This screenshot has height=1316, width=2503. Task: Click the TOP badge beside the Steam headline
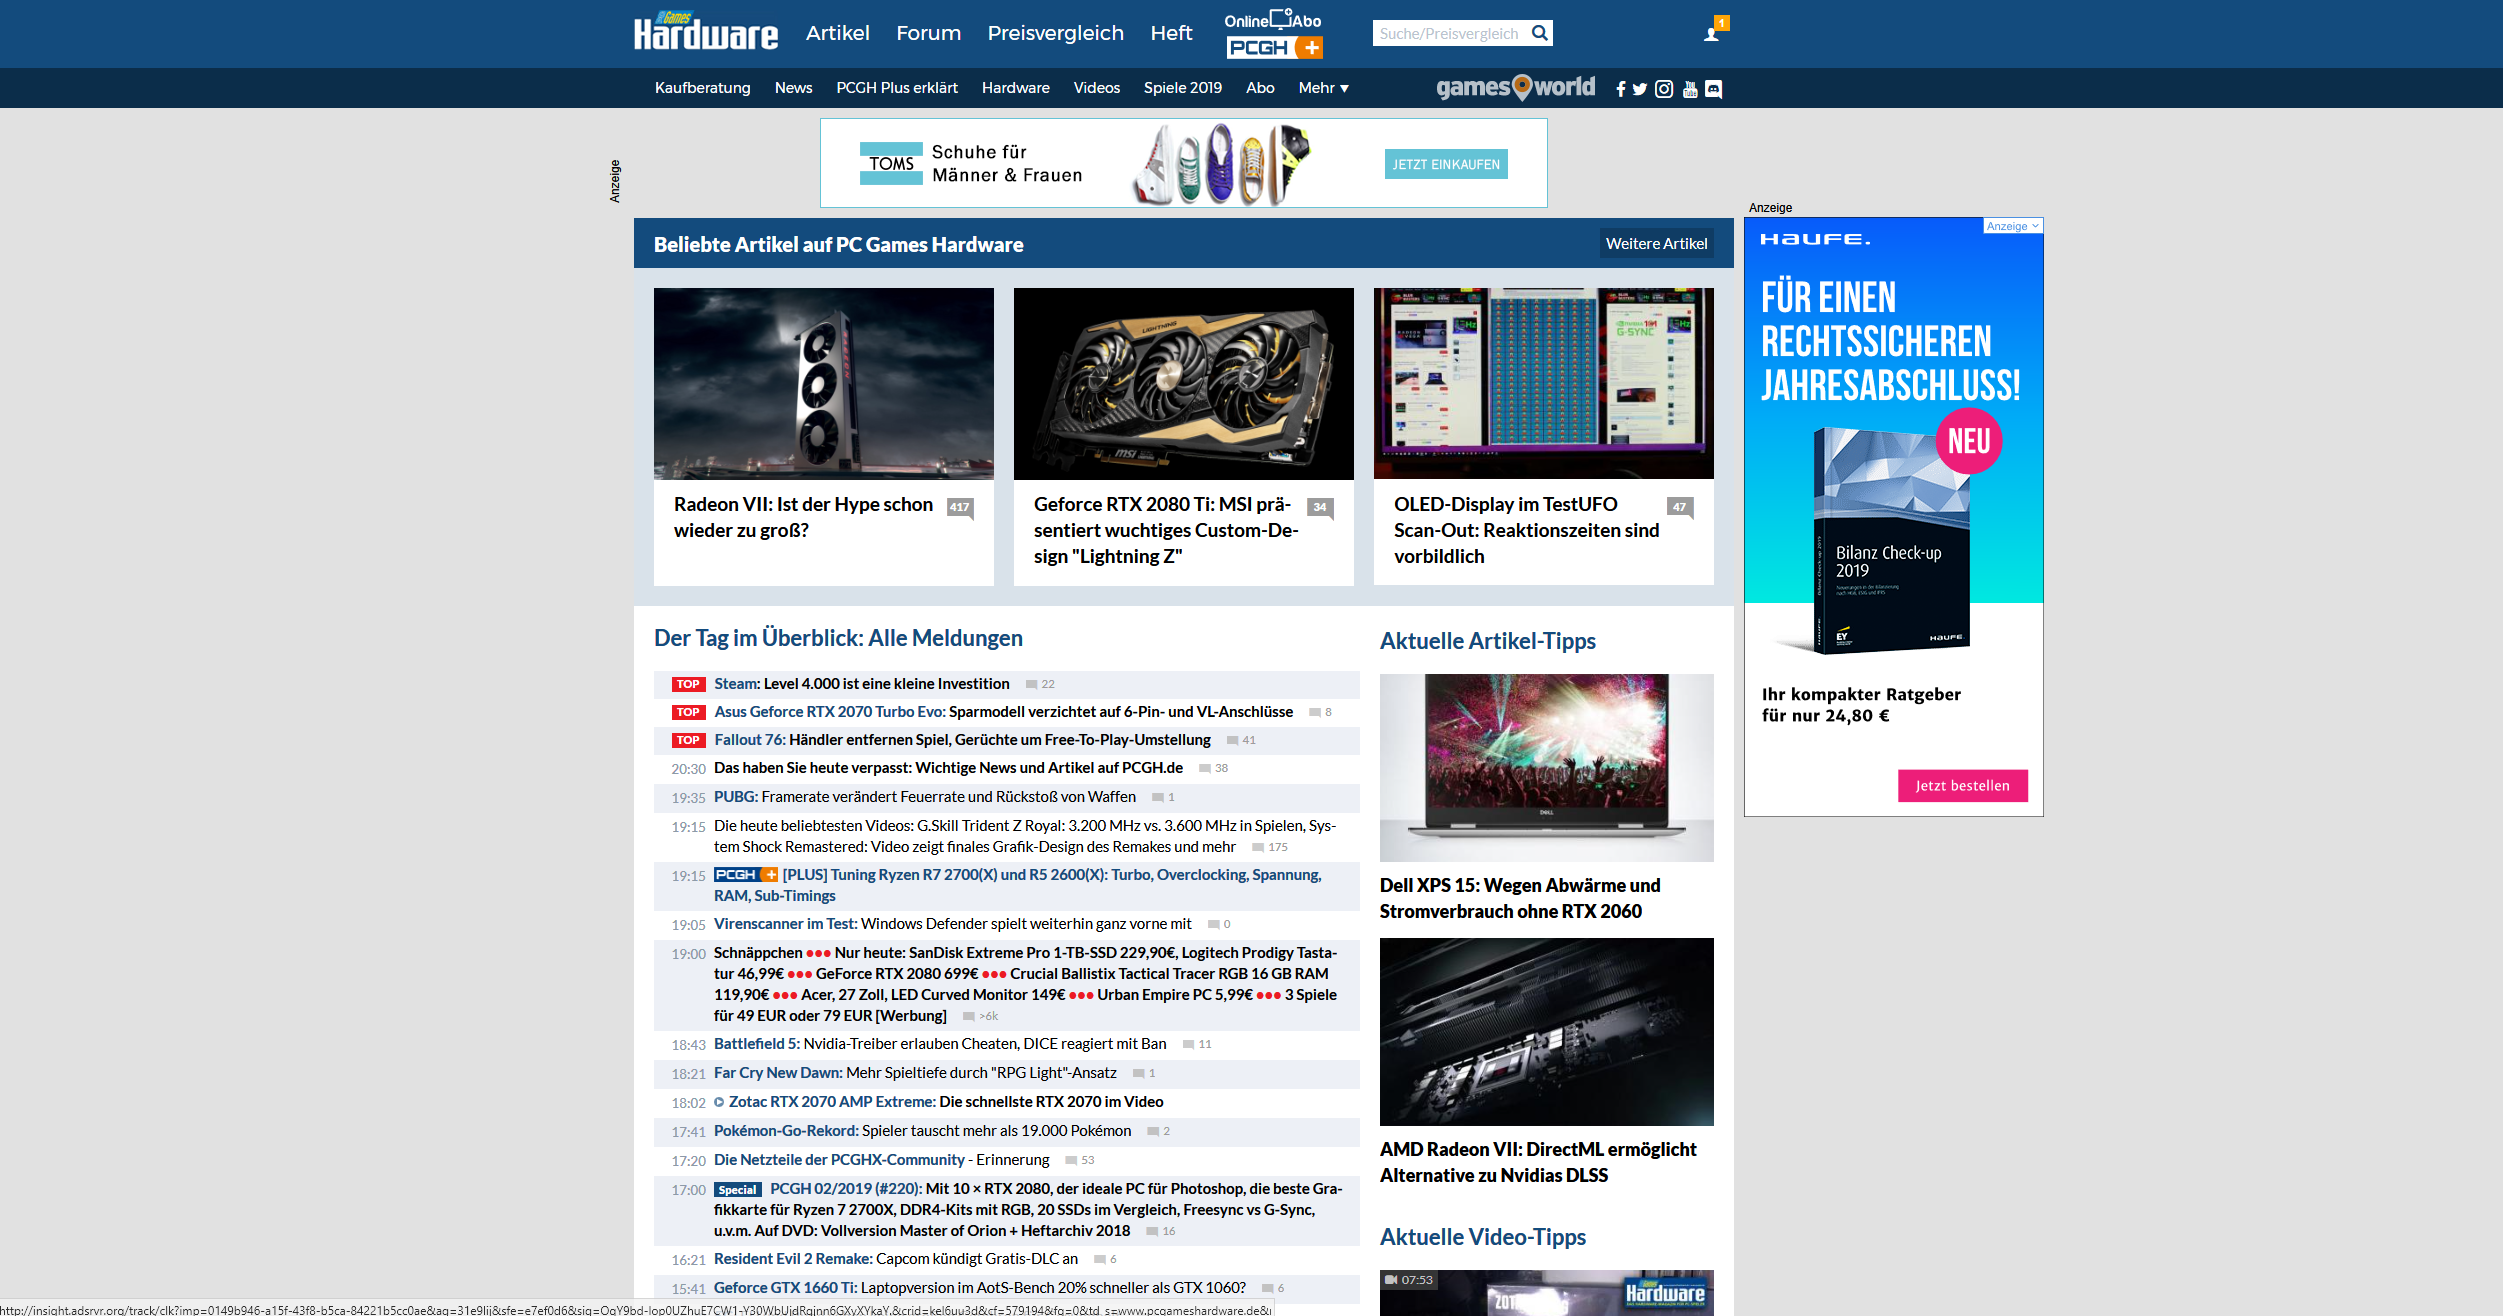coord(688,684)
